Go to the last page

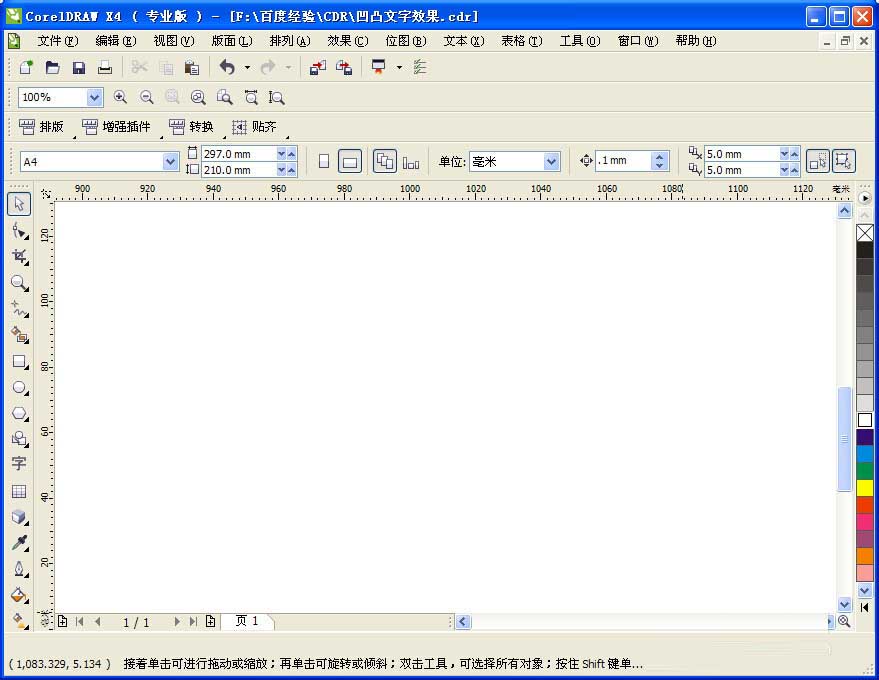pyautogui.click(x=193, y=622)
